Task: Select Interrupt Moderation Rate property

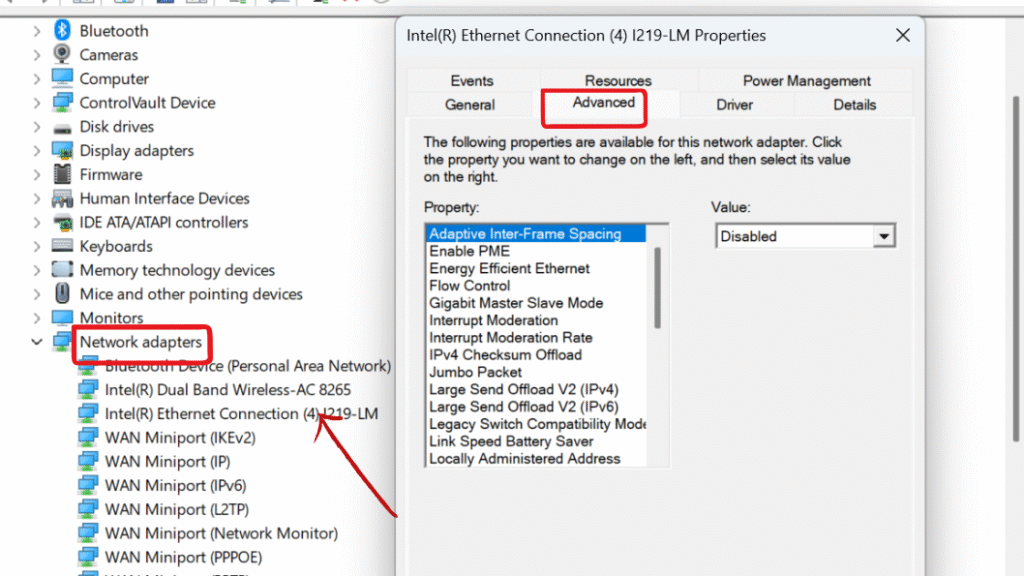Action: pyautogui.click(x=536, y=338)
